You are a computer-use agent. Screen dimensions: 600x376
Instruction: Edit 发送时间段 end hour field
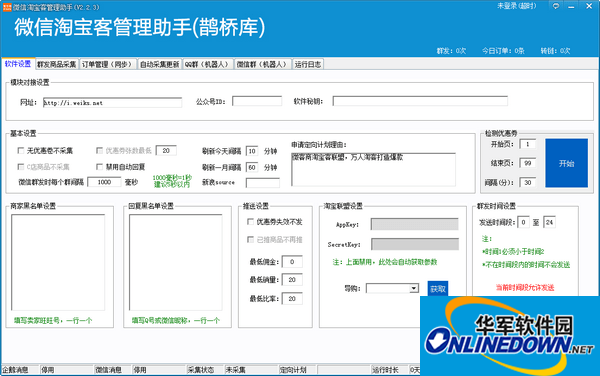[x=549, y=222]
